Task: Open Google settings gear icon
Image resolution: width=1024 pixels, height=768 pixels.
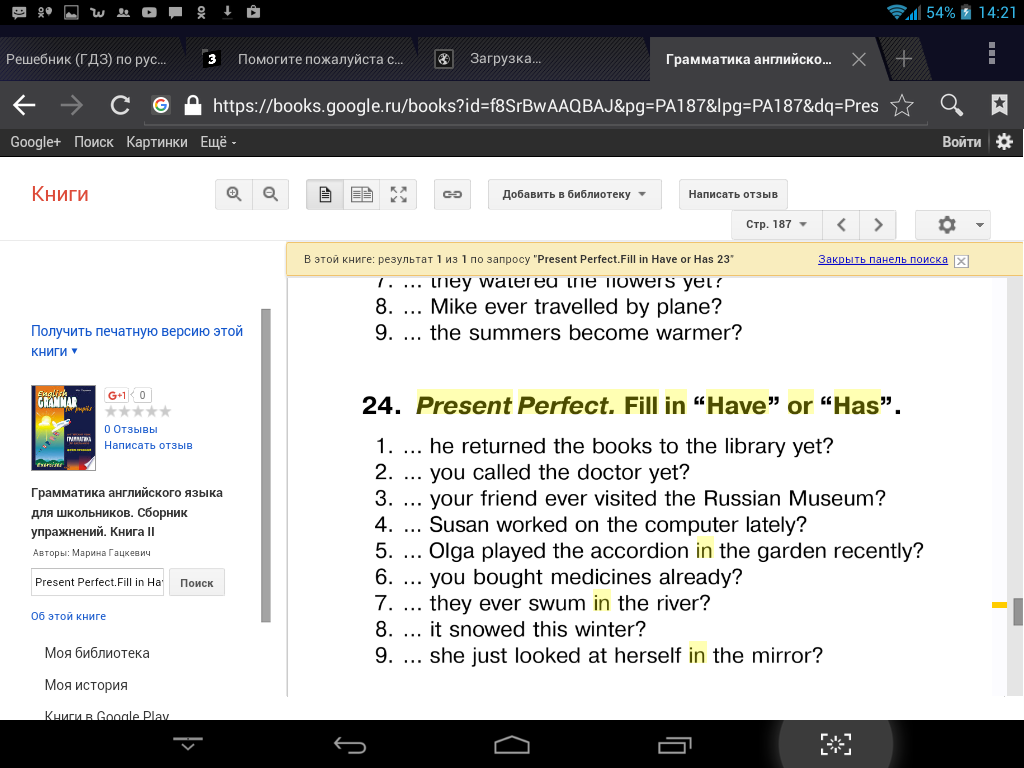Action: [1004, 142]
